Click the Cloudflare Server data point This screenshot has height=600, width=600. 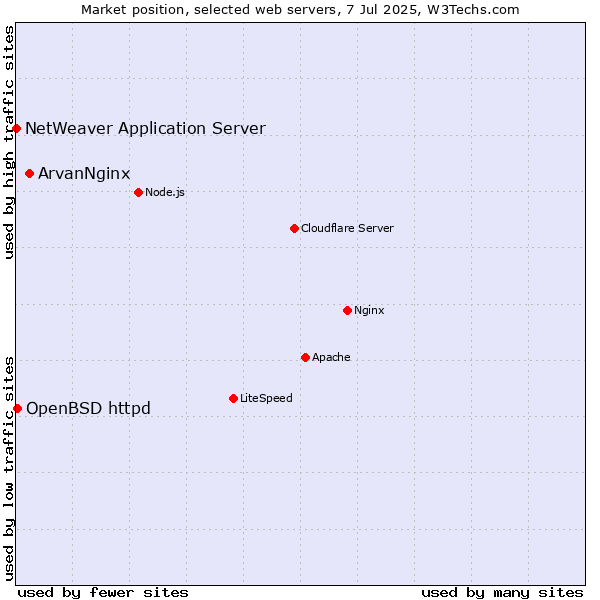point(294,228)
